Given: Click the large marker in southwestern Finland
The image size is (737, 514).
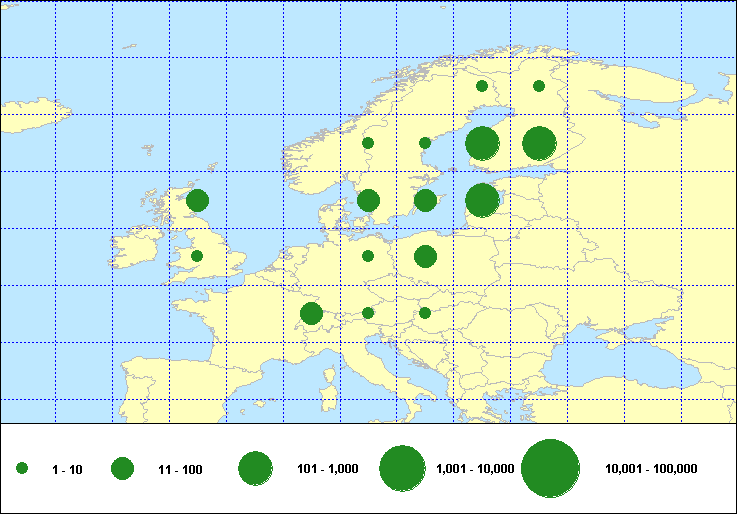Looking at the screenshot, I should [482, 143].
